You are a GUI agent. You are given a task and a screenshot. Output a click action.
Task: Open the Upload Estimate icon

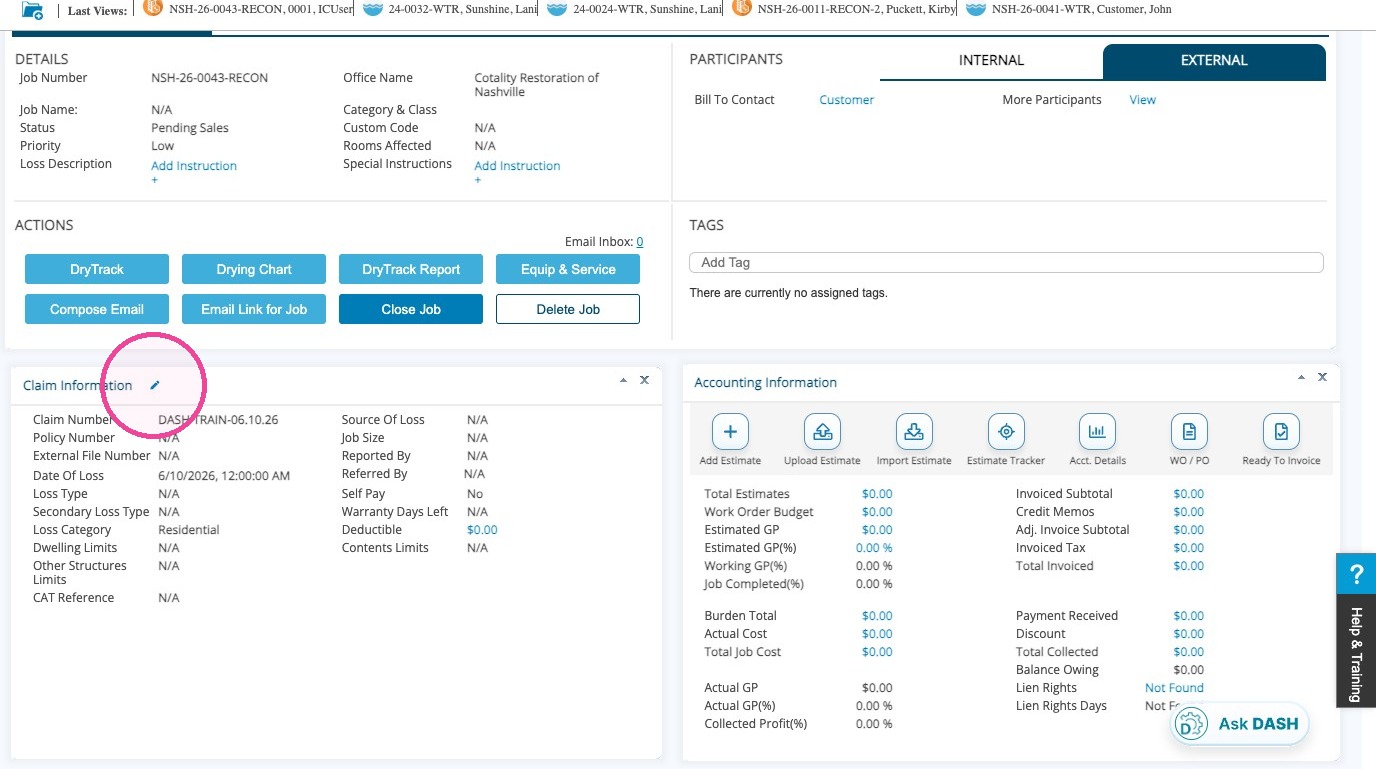pos(822,432)
